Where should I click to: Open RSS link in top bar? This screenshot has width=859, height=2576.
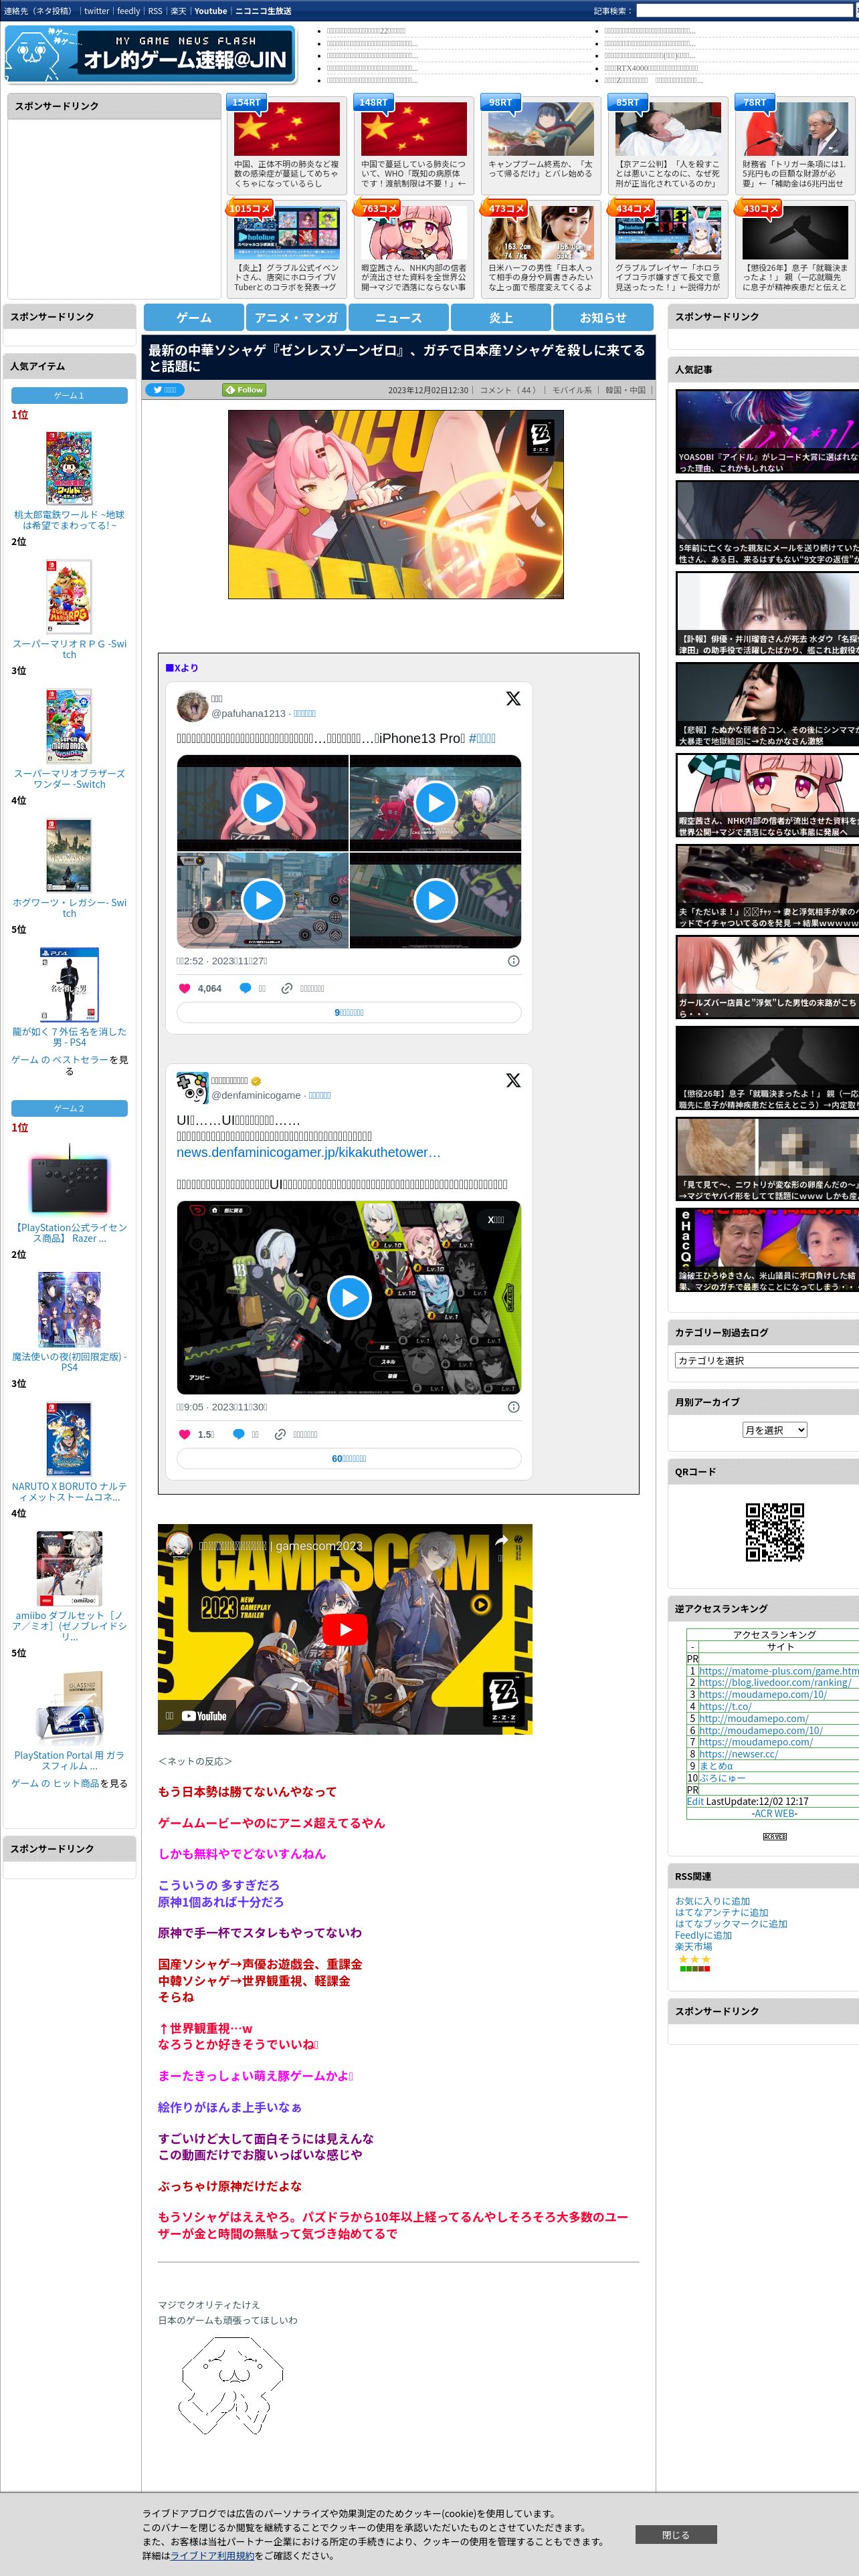155,11
